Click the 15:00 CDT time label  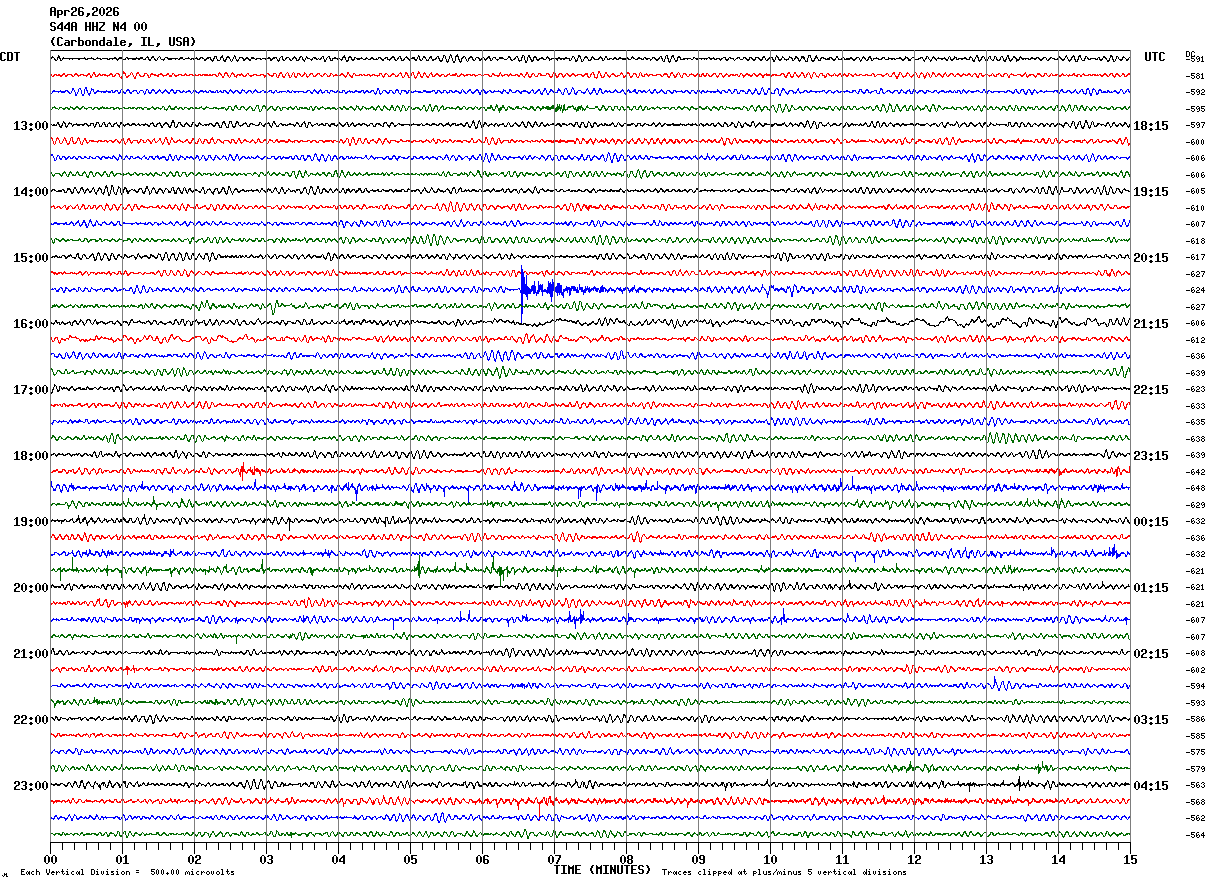click(30, 258)
